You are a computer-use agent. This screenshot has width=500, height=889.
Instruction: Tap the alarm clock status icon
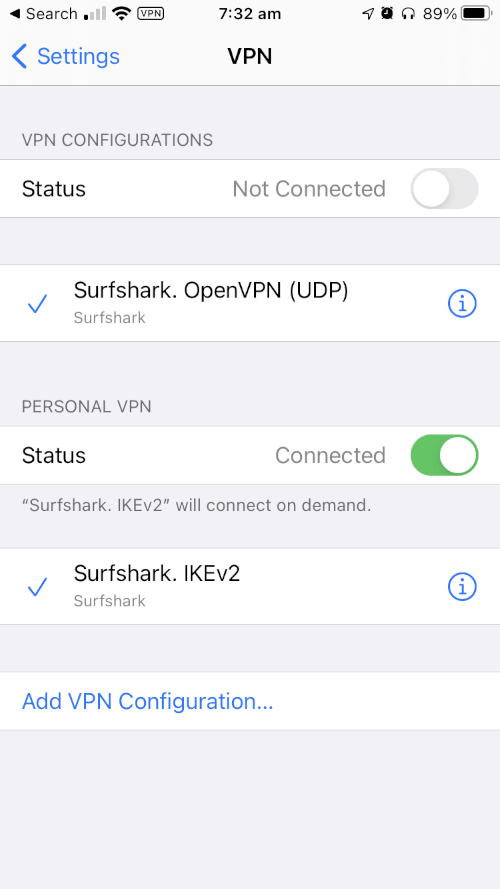coord(387,14)
